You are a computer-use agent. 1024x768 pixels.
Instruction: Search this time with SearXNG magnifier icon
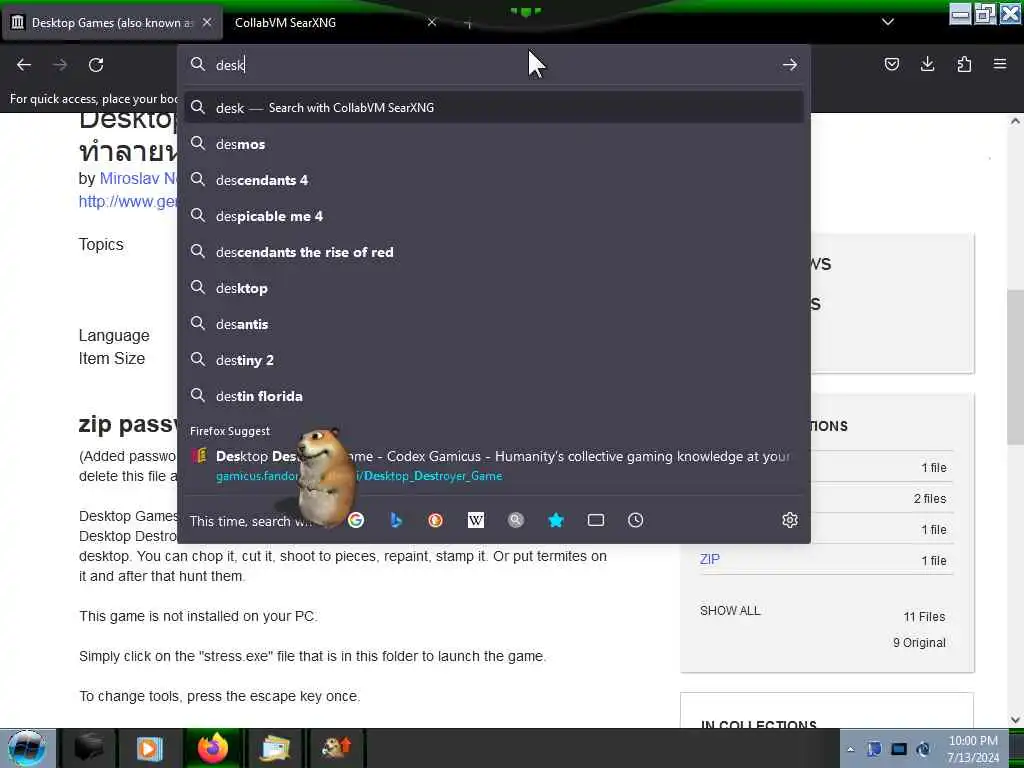tap(516, 520)
